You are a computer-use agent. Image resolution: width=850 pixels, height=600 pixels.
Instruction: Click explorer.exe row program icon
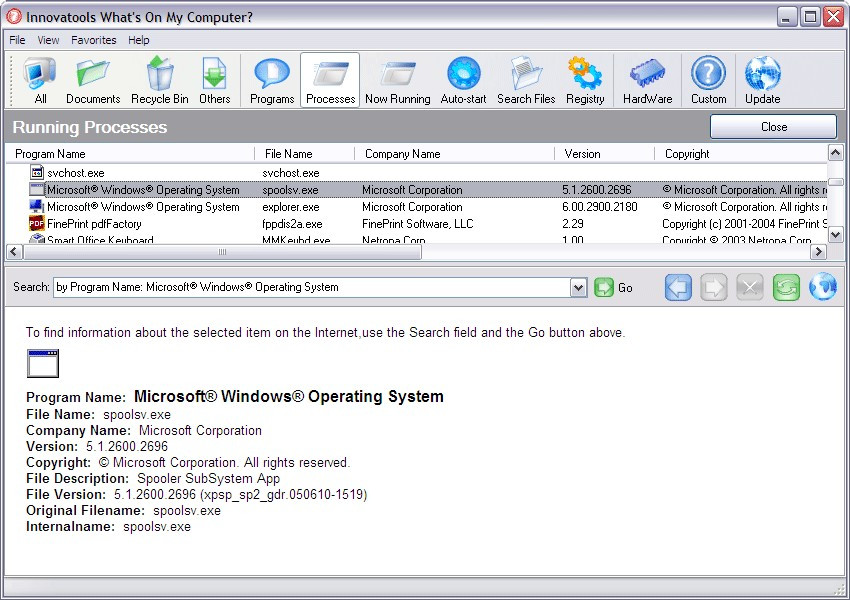pos(36,207)
